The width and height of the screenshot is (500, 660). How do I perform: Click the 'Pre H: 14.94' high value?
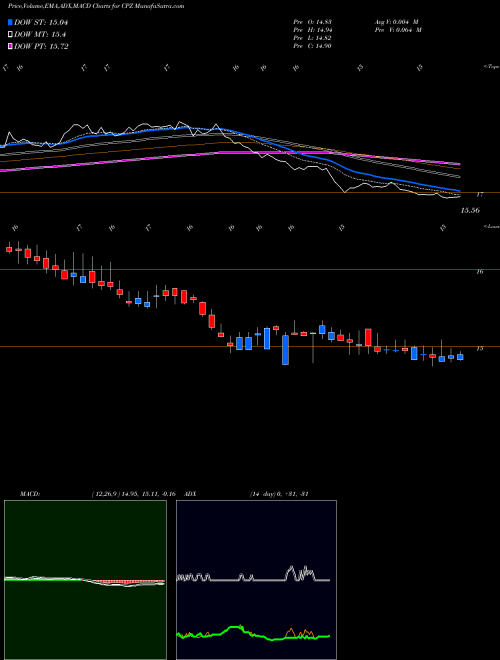[x=313, y=30]
